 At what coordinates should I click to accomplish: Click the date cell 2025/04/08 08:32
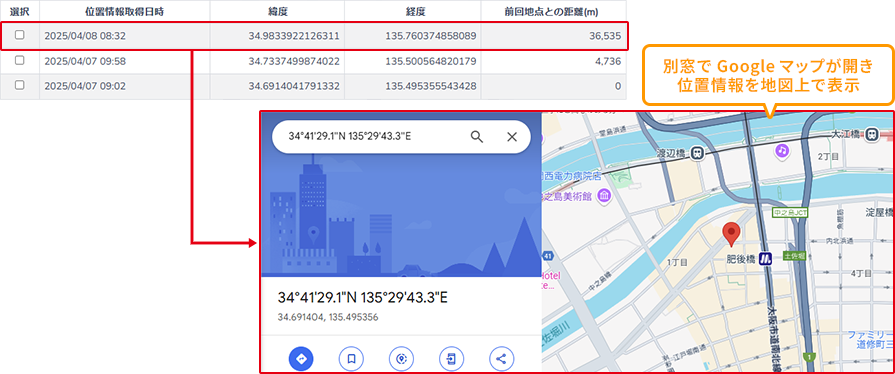[84, 36]
